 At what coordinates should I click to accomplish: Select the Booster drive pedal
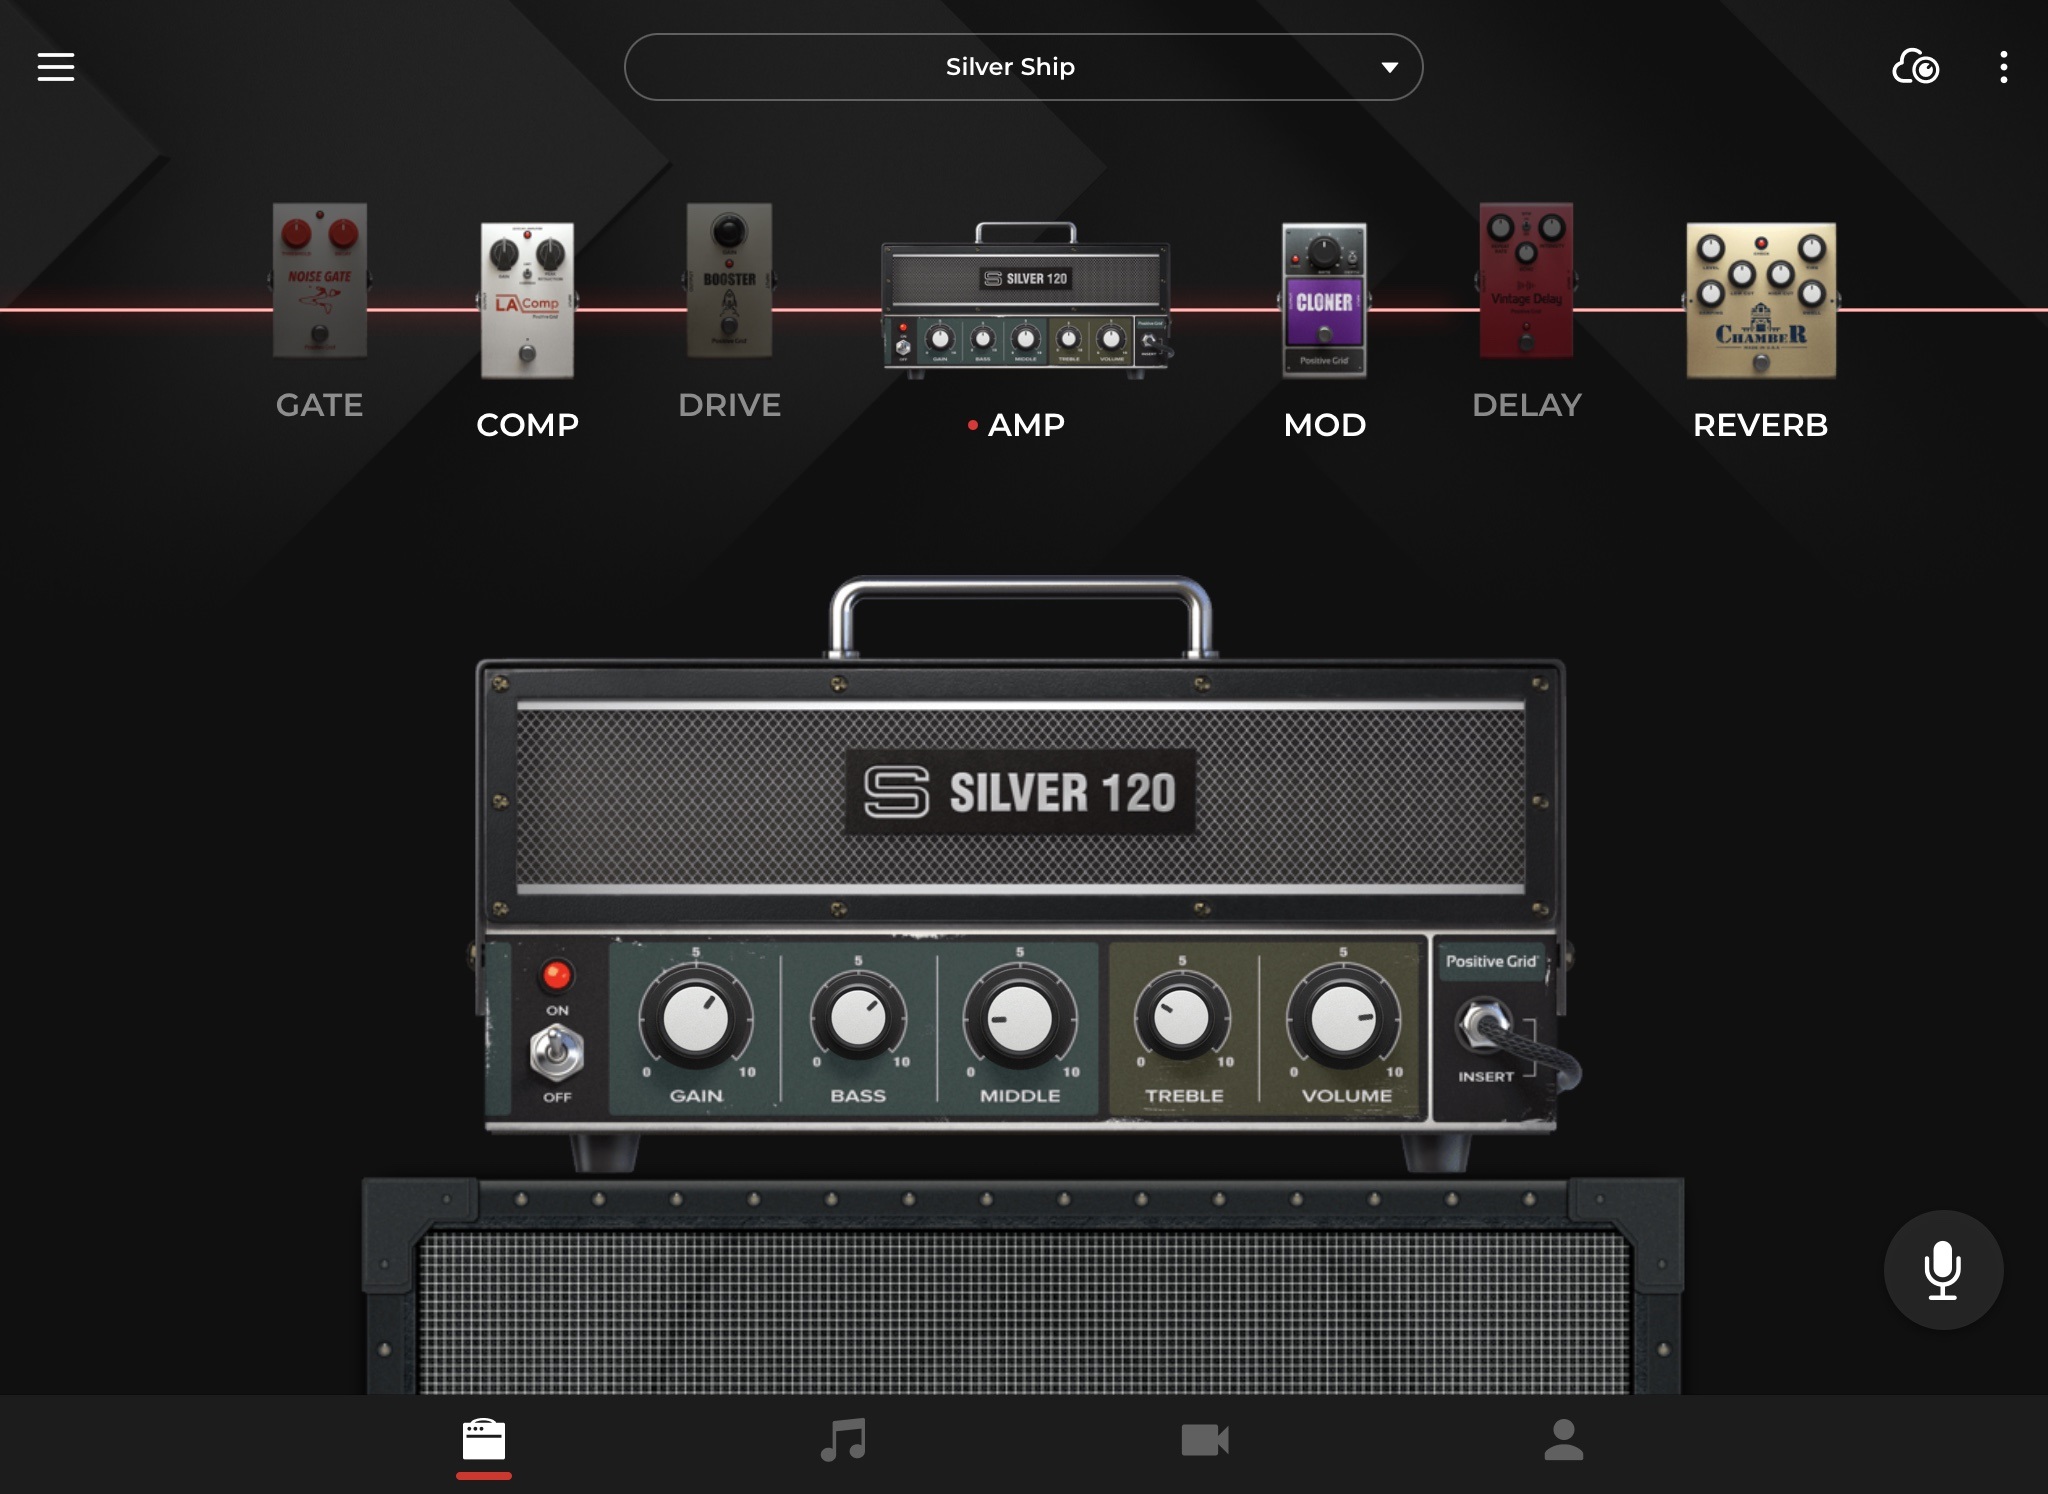729,280
